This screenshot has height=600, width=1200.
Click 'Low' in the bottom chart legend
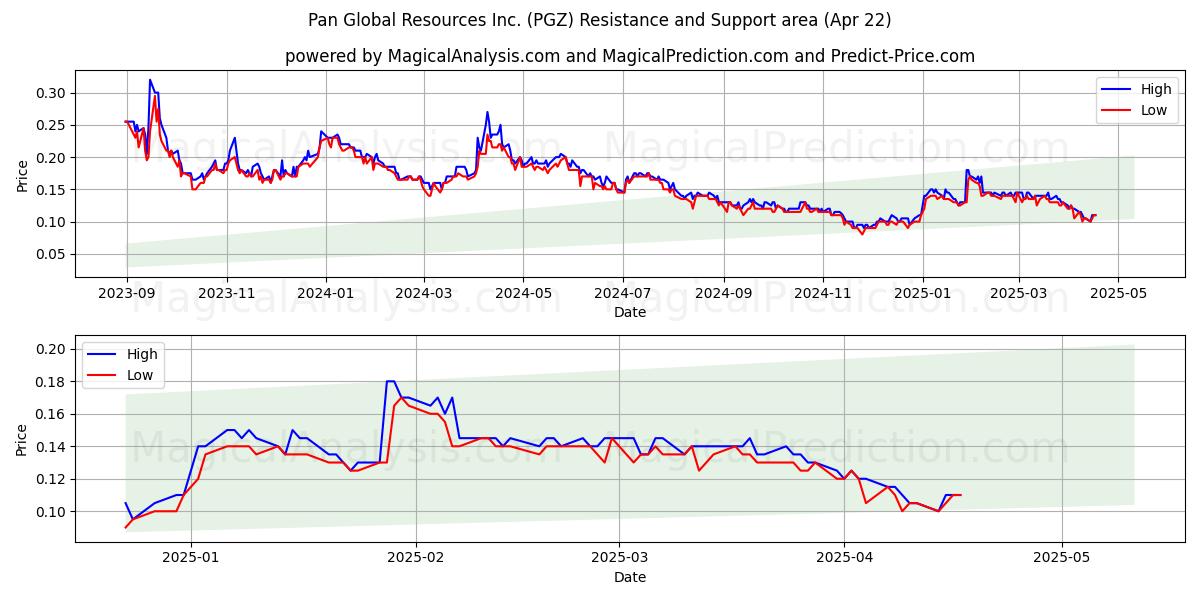[141, 375]
